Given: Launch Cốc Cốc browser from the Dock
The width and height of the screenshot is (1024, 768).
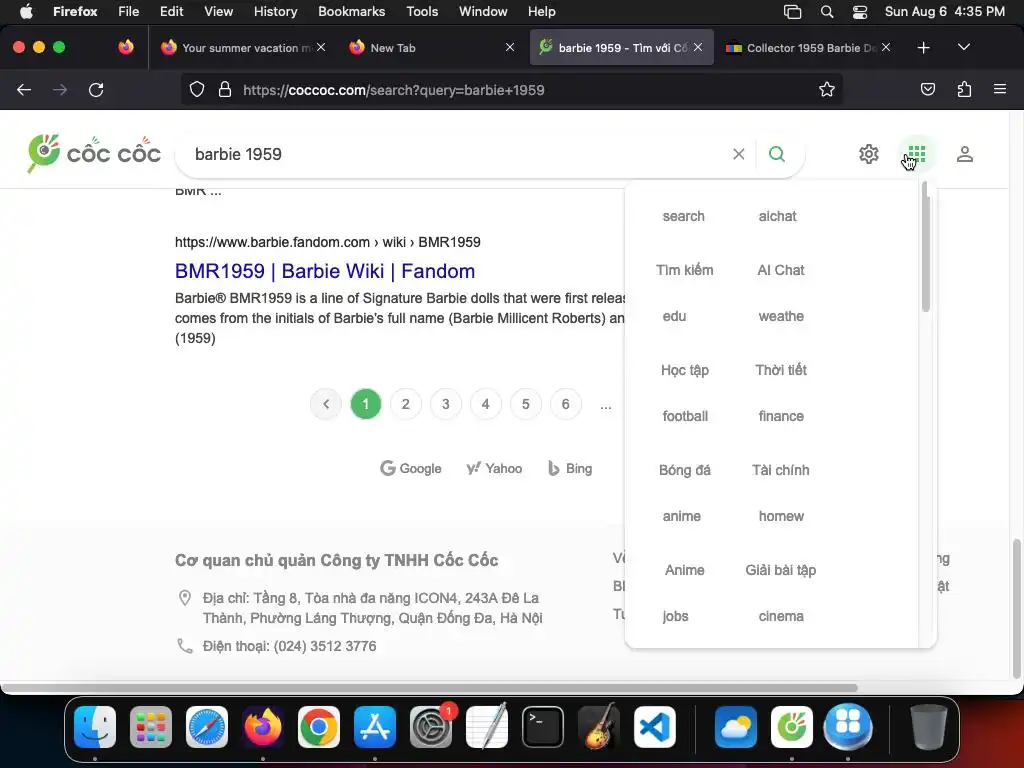Looking at the screenshot, I should pyautogui.click(x=792, y=727).
